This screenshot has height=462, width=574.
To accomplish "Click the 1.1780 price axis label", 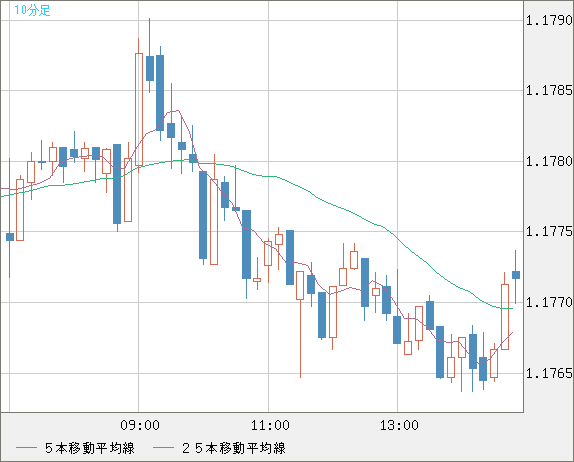I will tap(549, 161).
